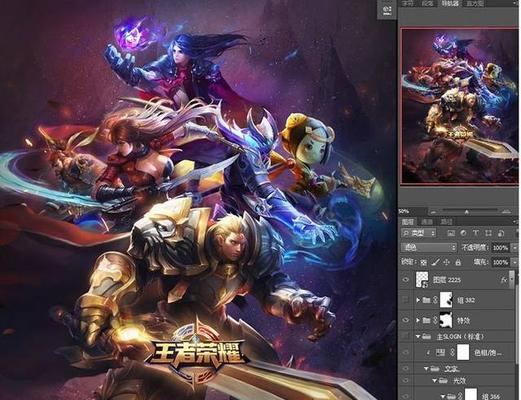
Task: Click the folder icon of 主SLOGN group
Action: tap(427, 337)
